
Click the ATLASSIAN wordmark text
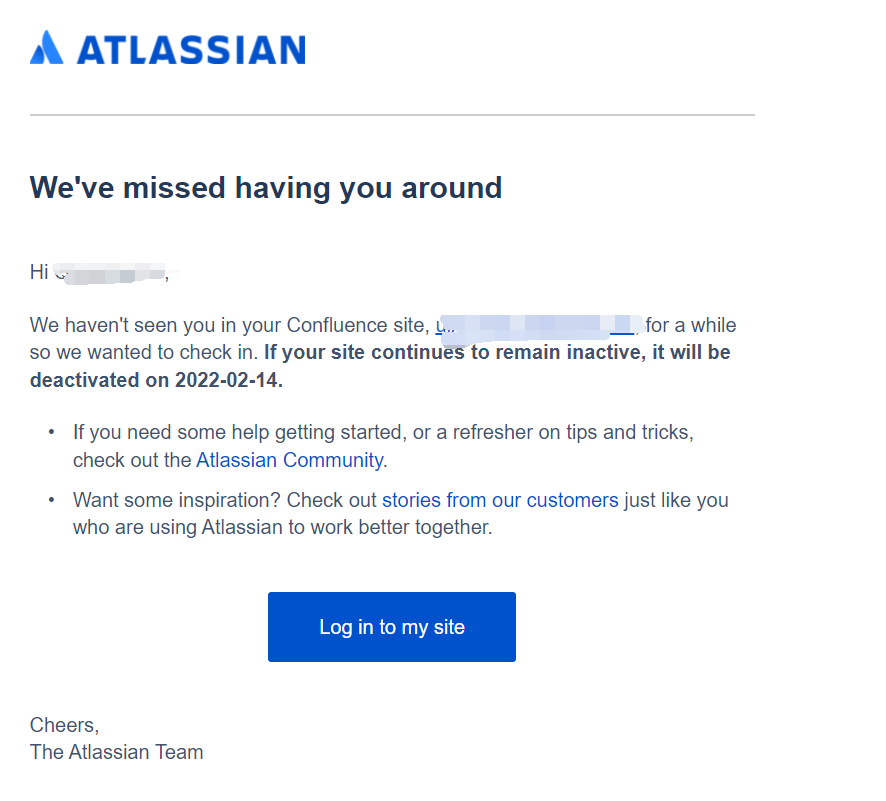click(192, 50)
